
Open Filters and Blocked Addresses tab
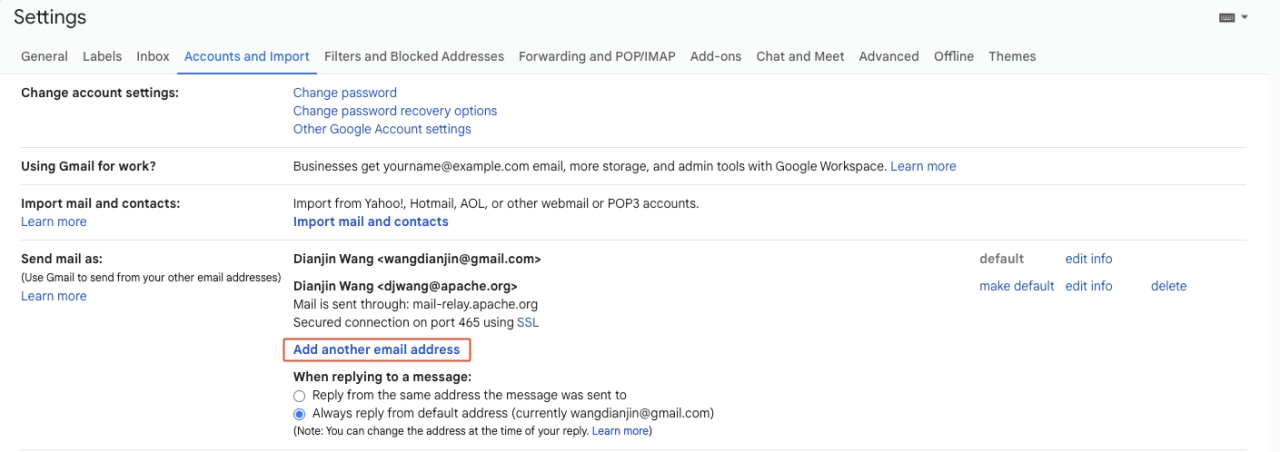[414, 57]
